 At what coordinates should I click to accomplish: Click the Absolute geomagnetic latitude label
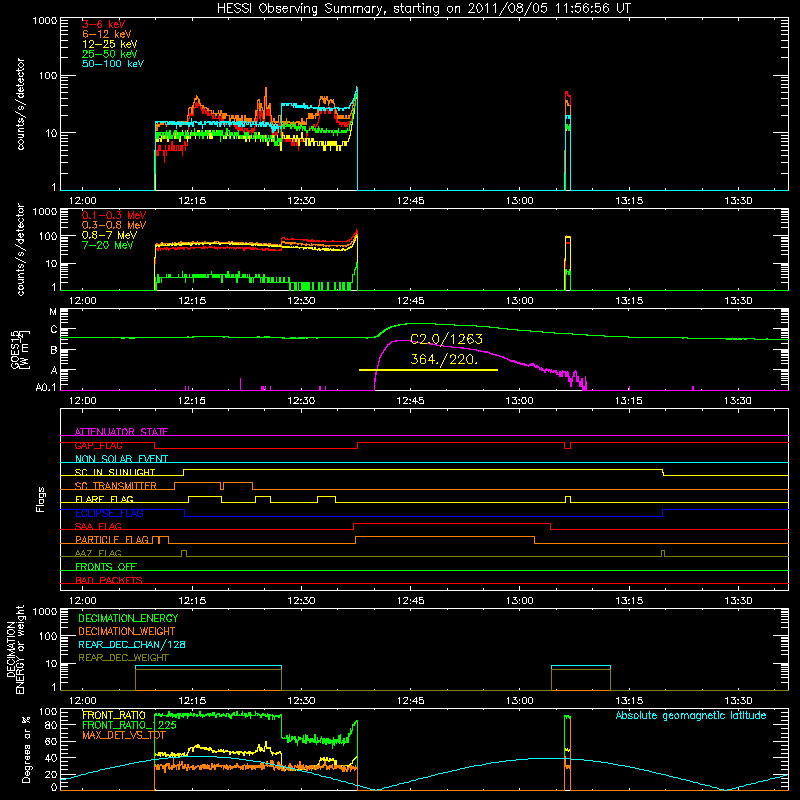[x=691, y=716]
